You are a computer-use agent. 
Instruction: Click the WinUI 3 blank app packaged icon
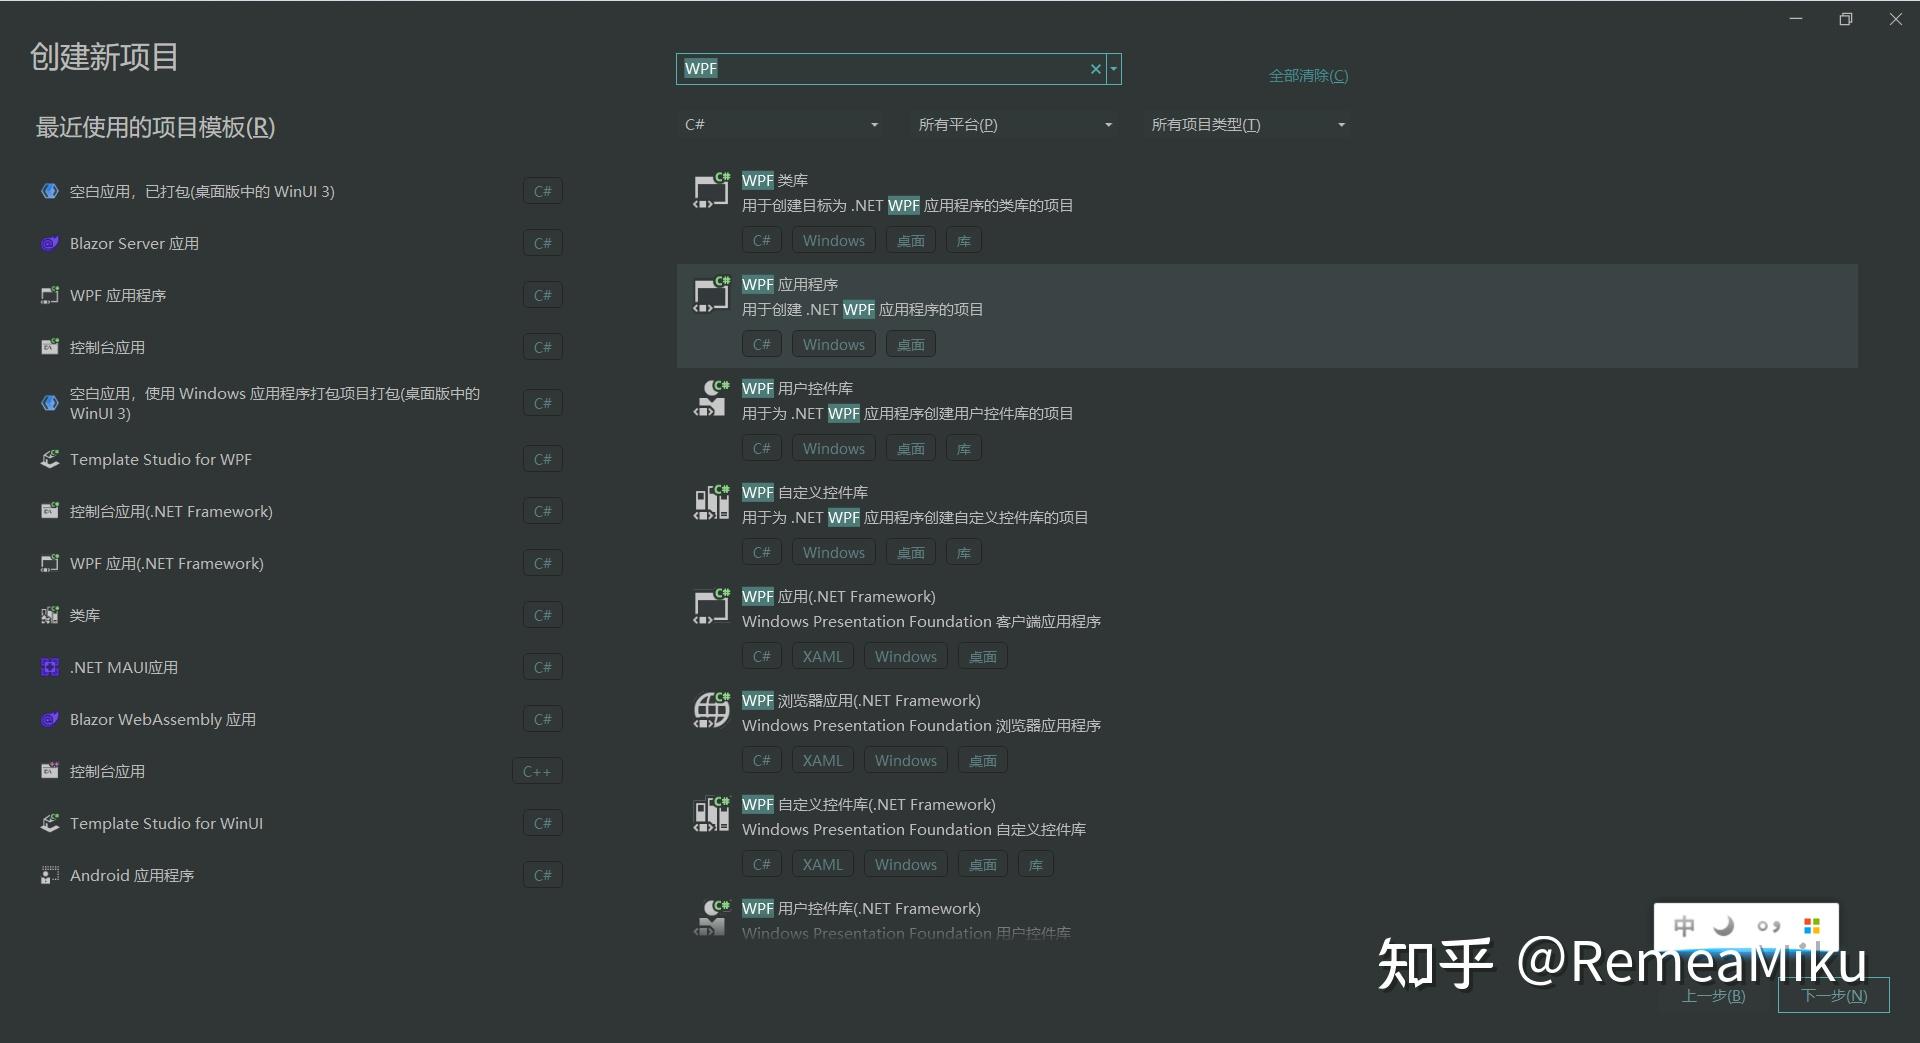pyautogui.click(x=50, y=191)
